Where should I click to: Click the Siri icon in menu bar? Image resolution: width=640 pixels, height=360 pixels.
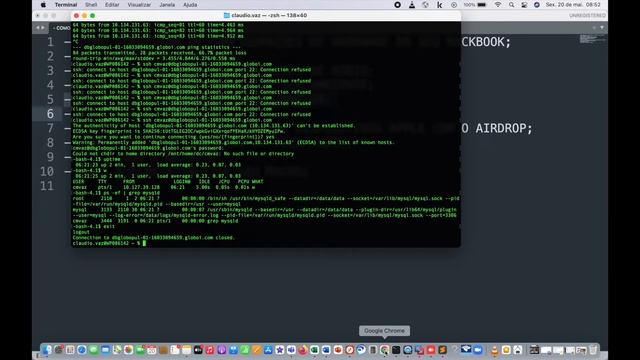click(537, 5)
